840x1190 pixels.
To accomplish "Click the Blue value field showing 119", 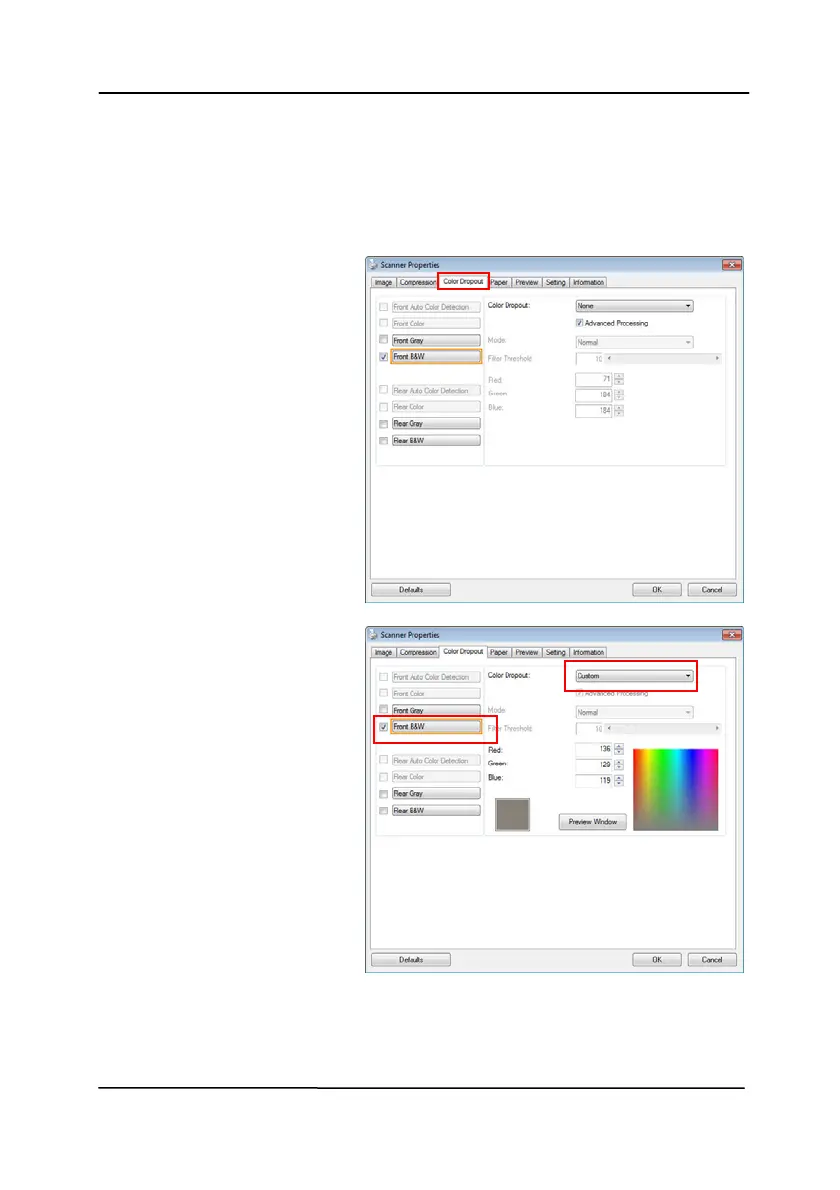I will pos(593,780).
